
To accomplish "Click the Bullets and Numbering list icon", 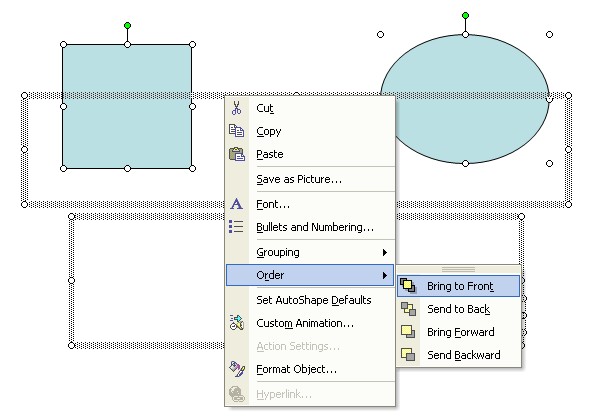I will tap(236, 227).
